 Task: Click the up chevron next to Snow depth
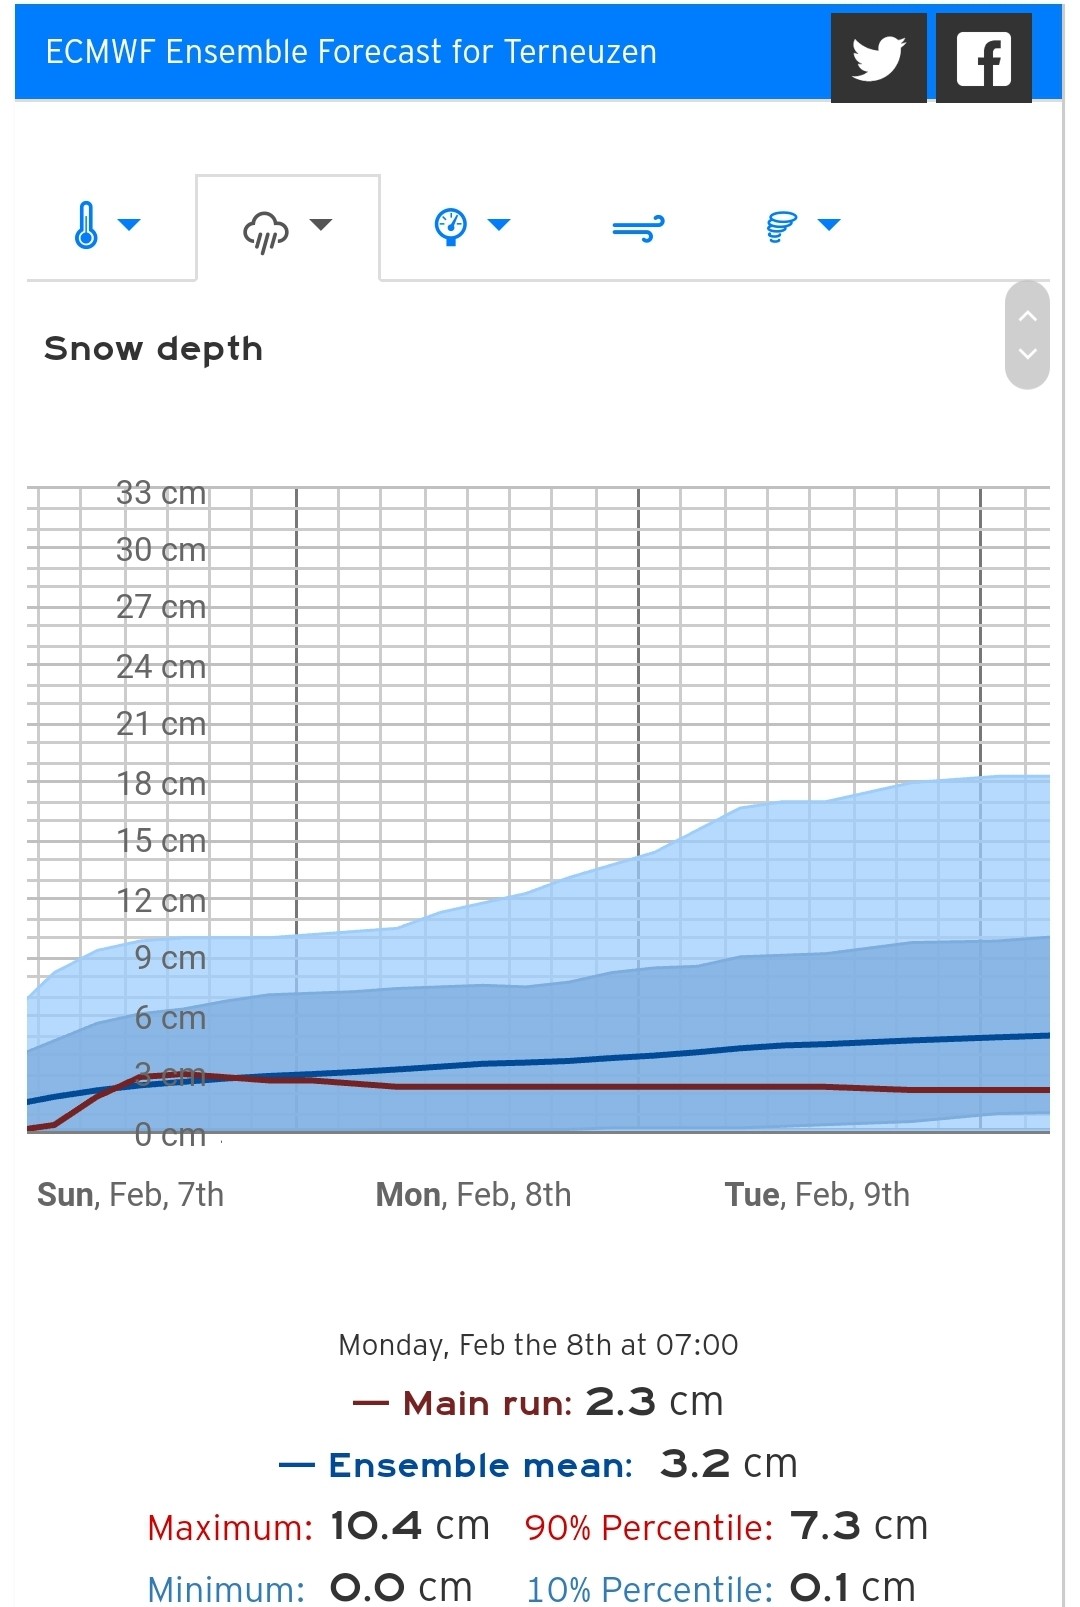(1027, 316)
